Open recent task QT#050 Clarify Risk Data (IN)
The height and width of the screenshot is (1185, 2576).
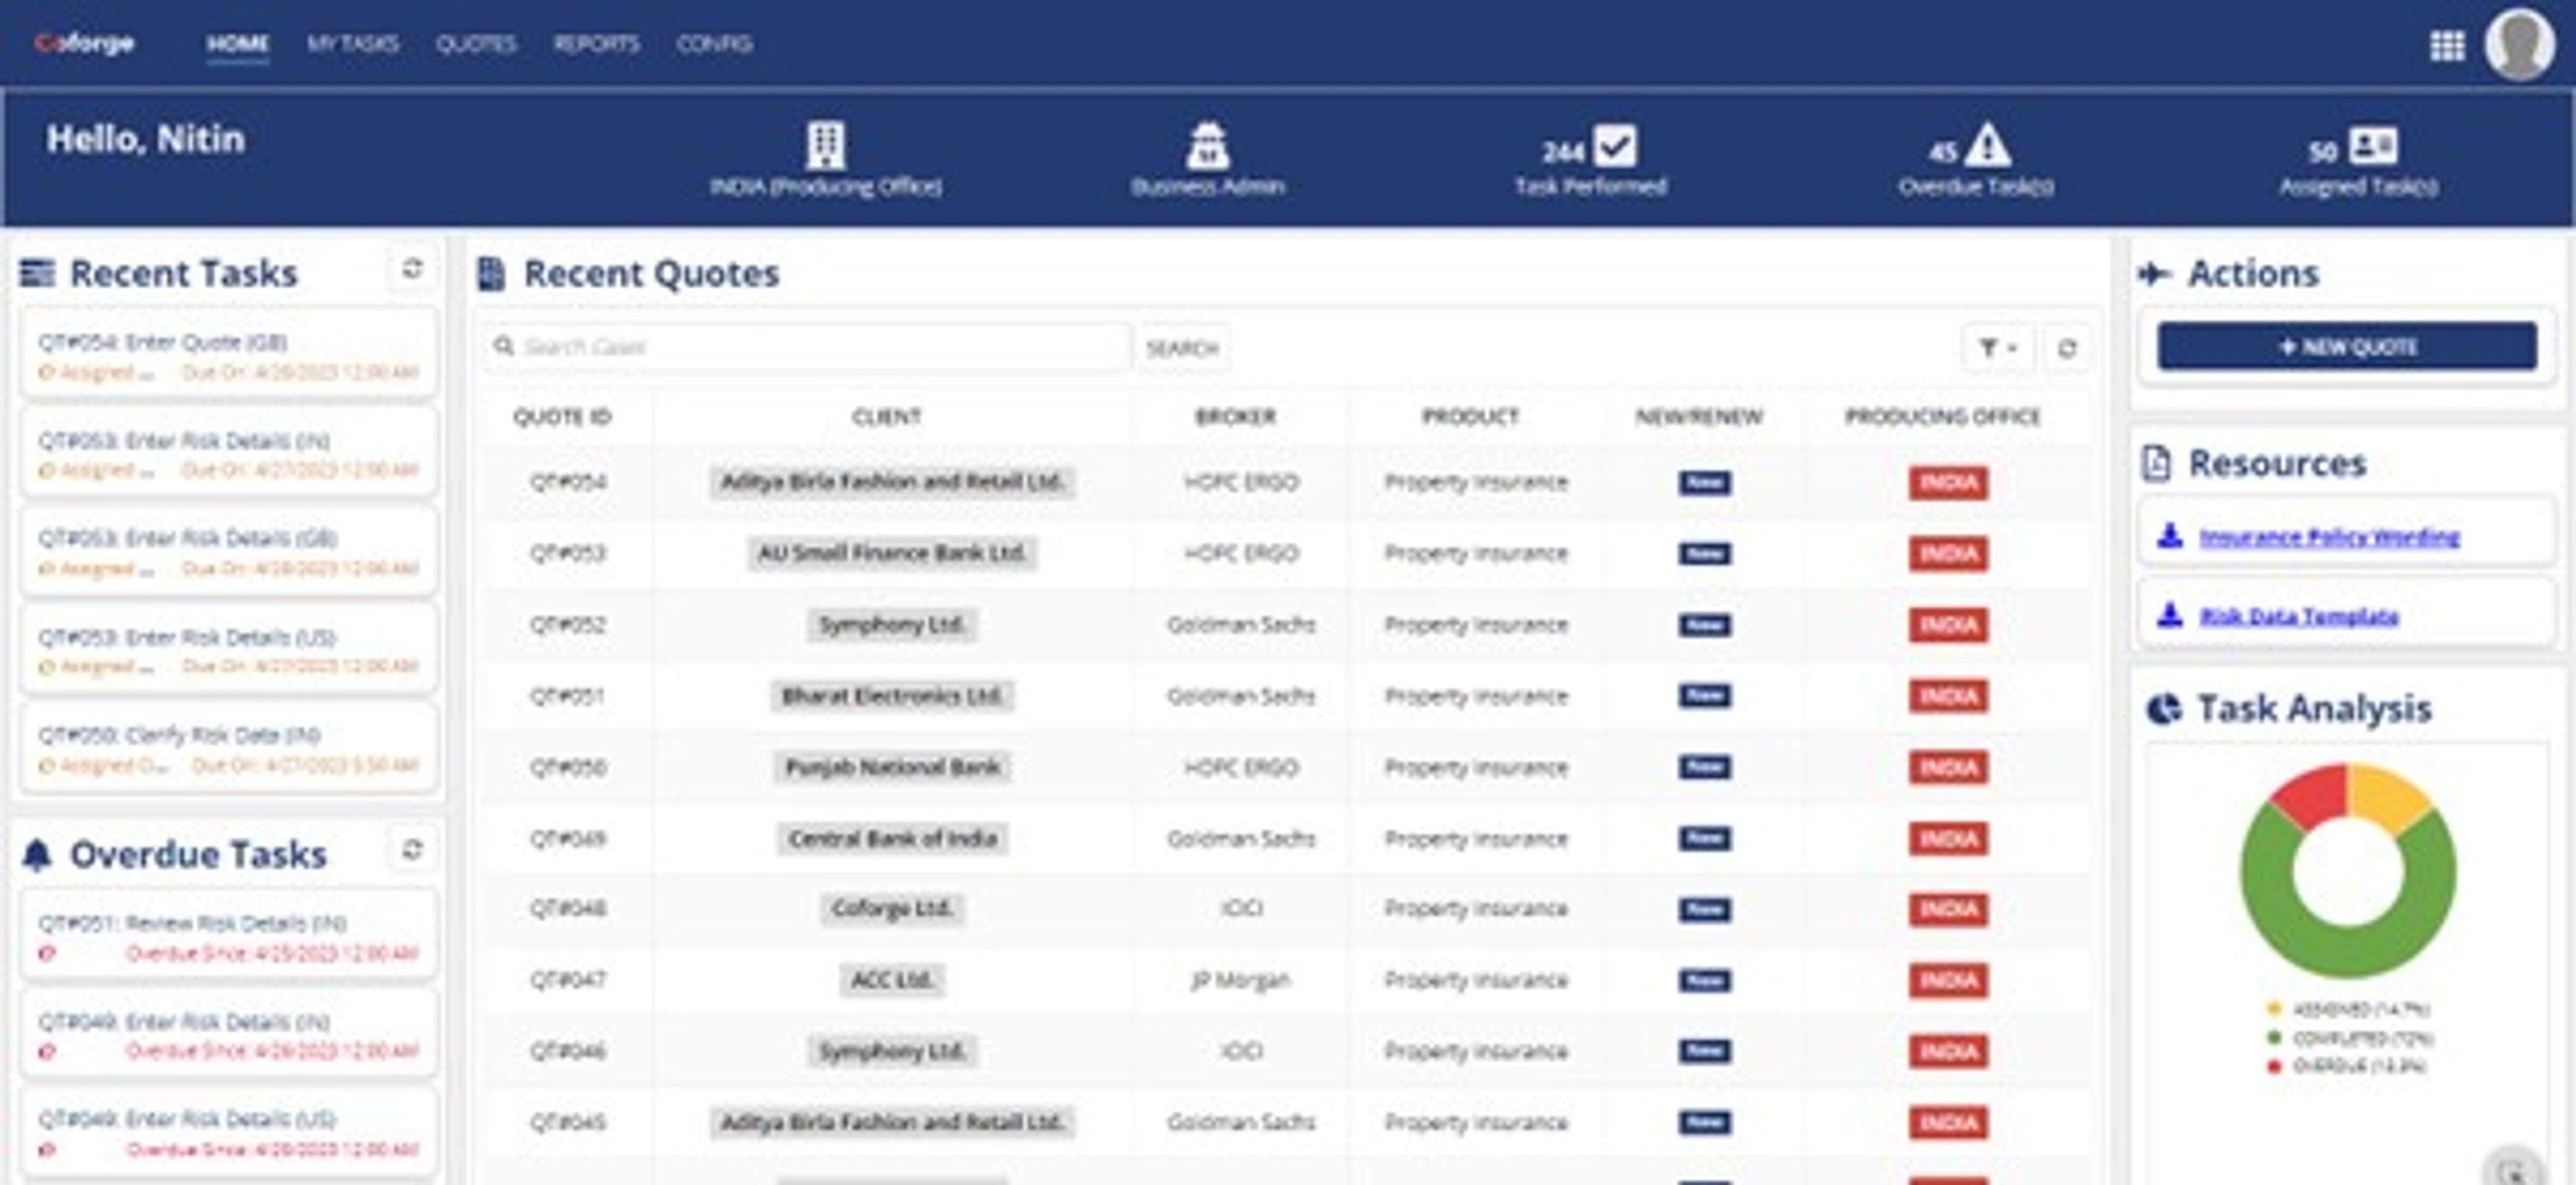[x=228, y=748]
